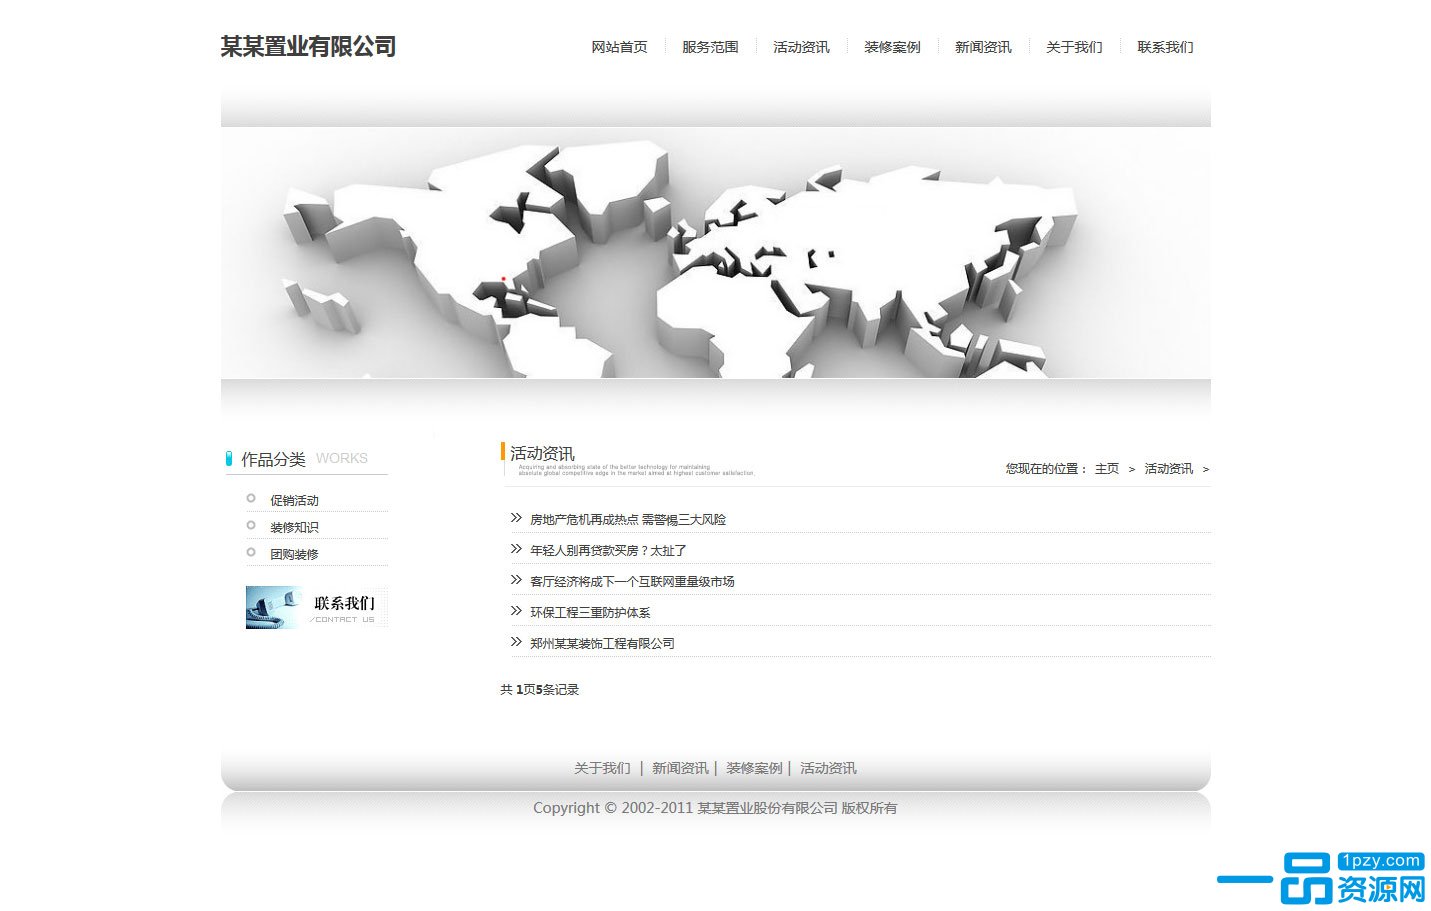Open 装修案例 in top navigation
This screenshot has height=911, width=1431.
(x=892, y=47)
